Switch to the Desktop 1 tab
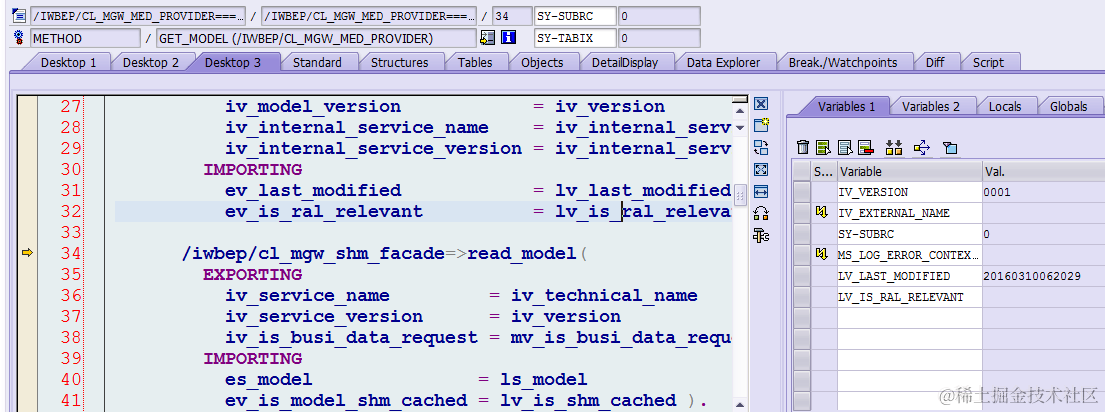 68,63
